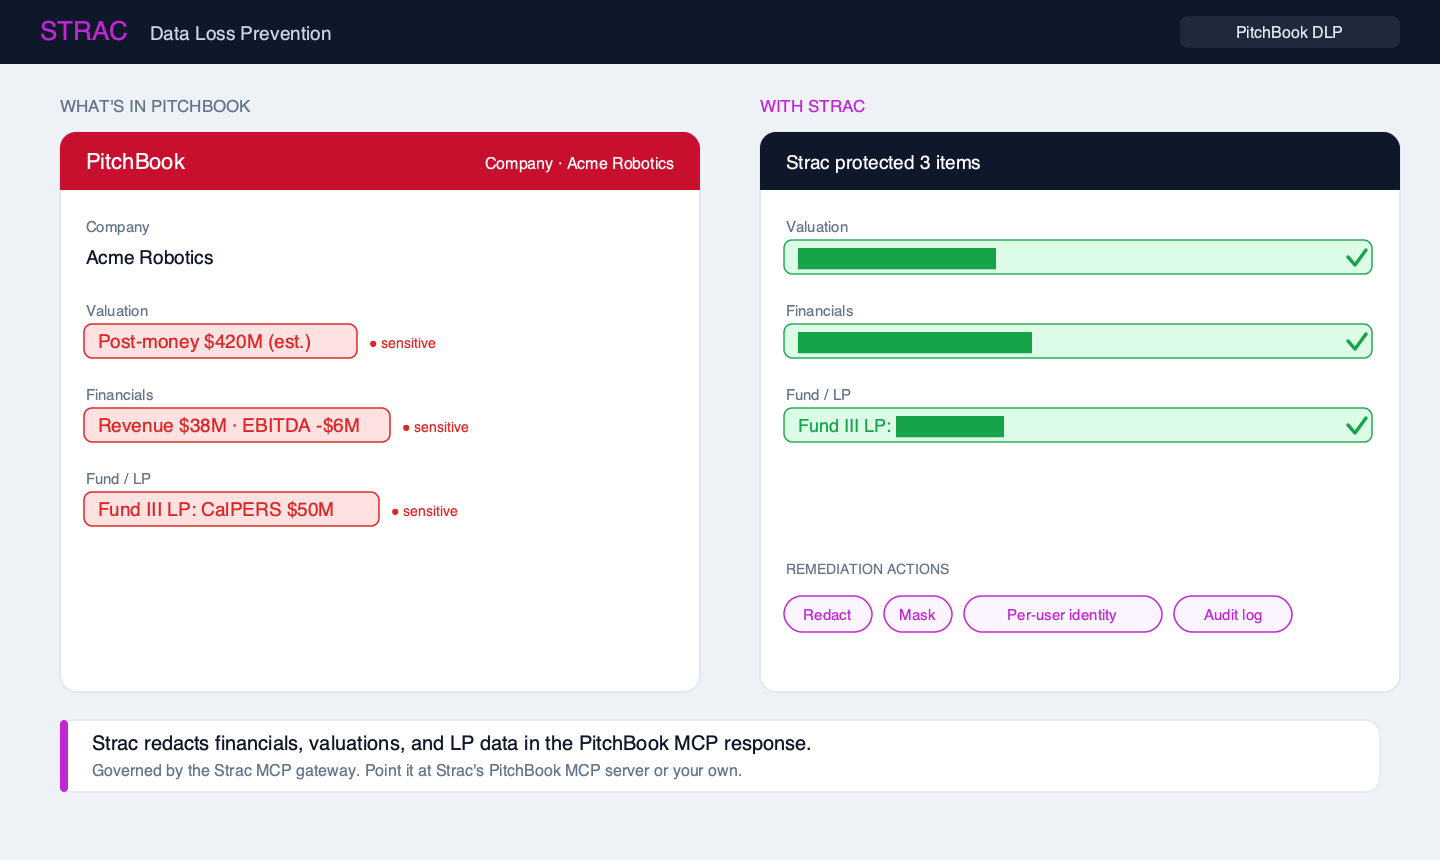The height and width of the screenshot is (860, 1440).
Task: Click the Post-money $420M (est.) field
Action: pyautogui.click(x=220, y=341)
